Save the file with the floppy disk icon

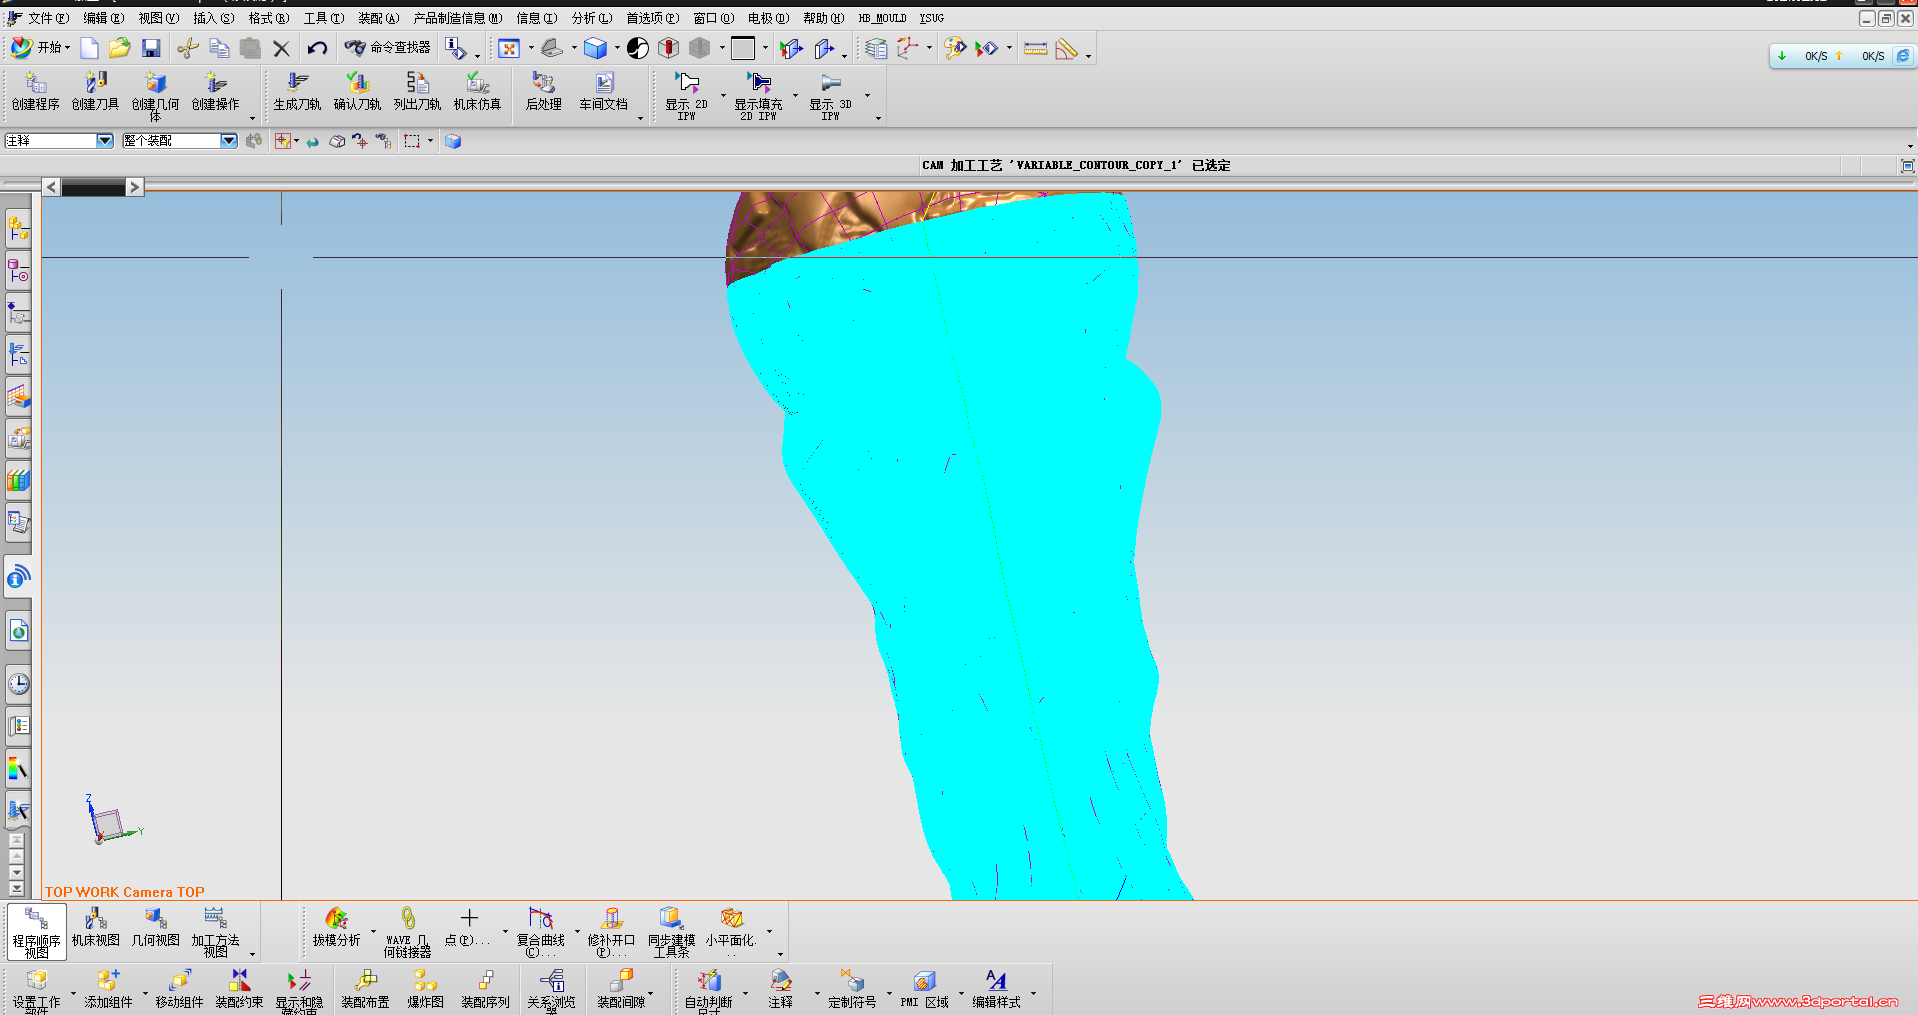pos(151,48)
